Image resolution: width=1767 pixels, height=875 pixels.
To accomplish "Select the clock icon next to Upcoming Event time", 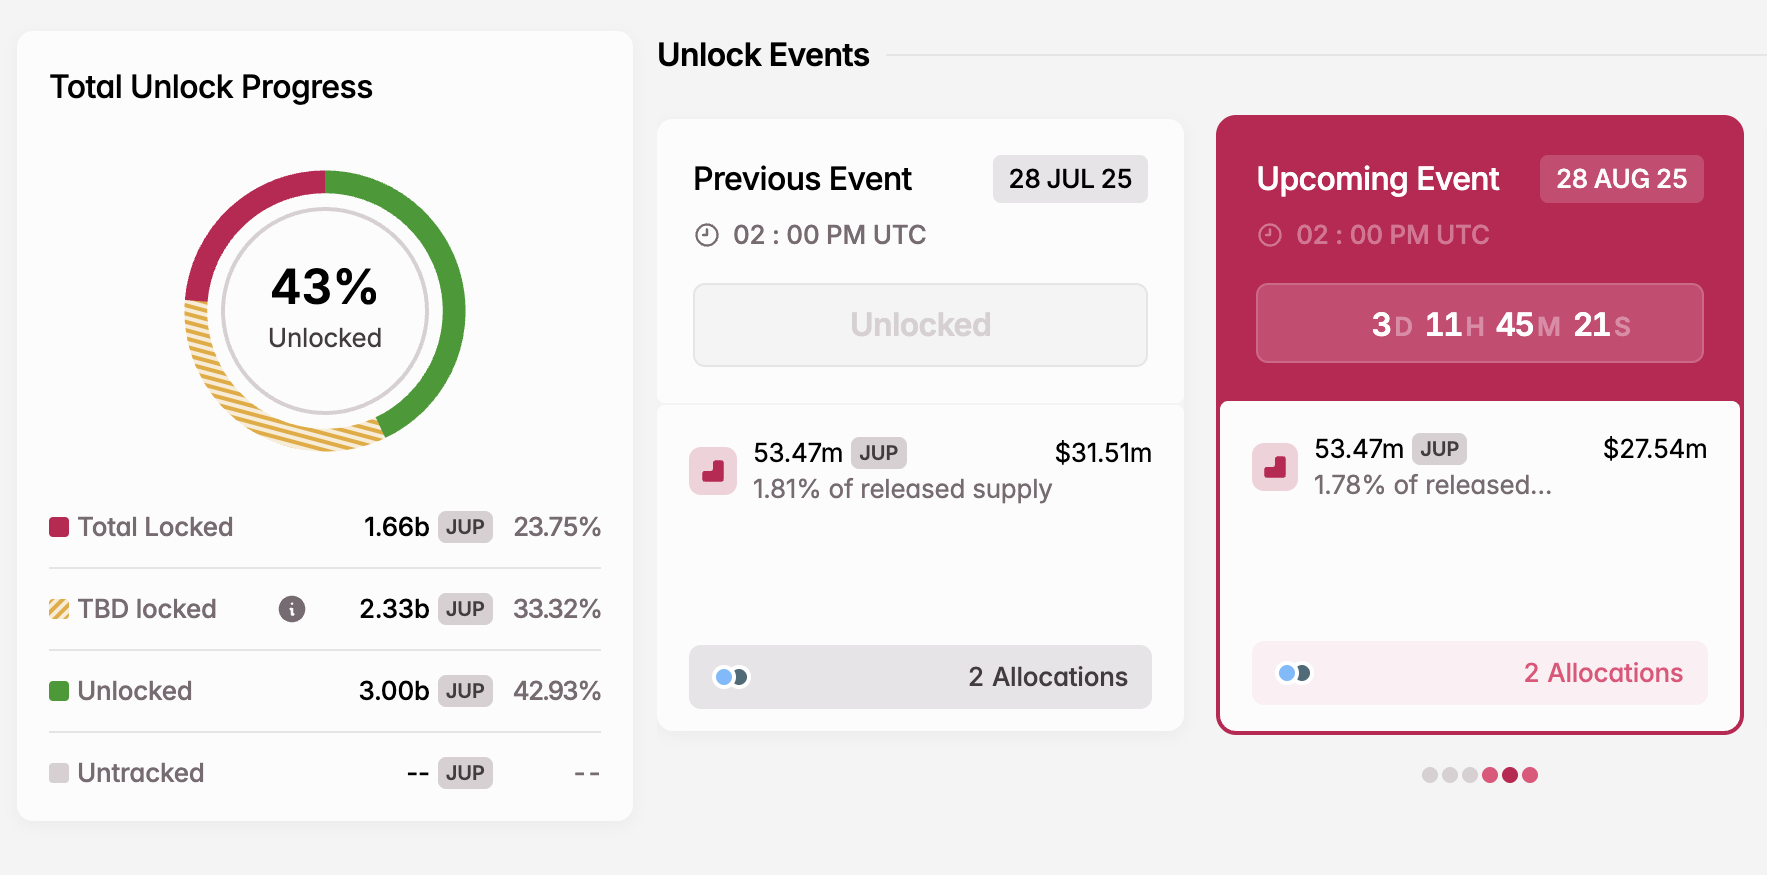I will coord(1269,235).
